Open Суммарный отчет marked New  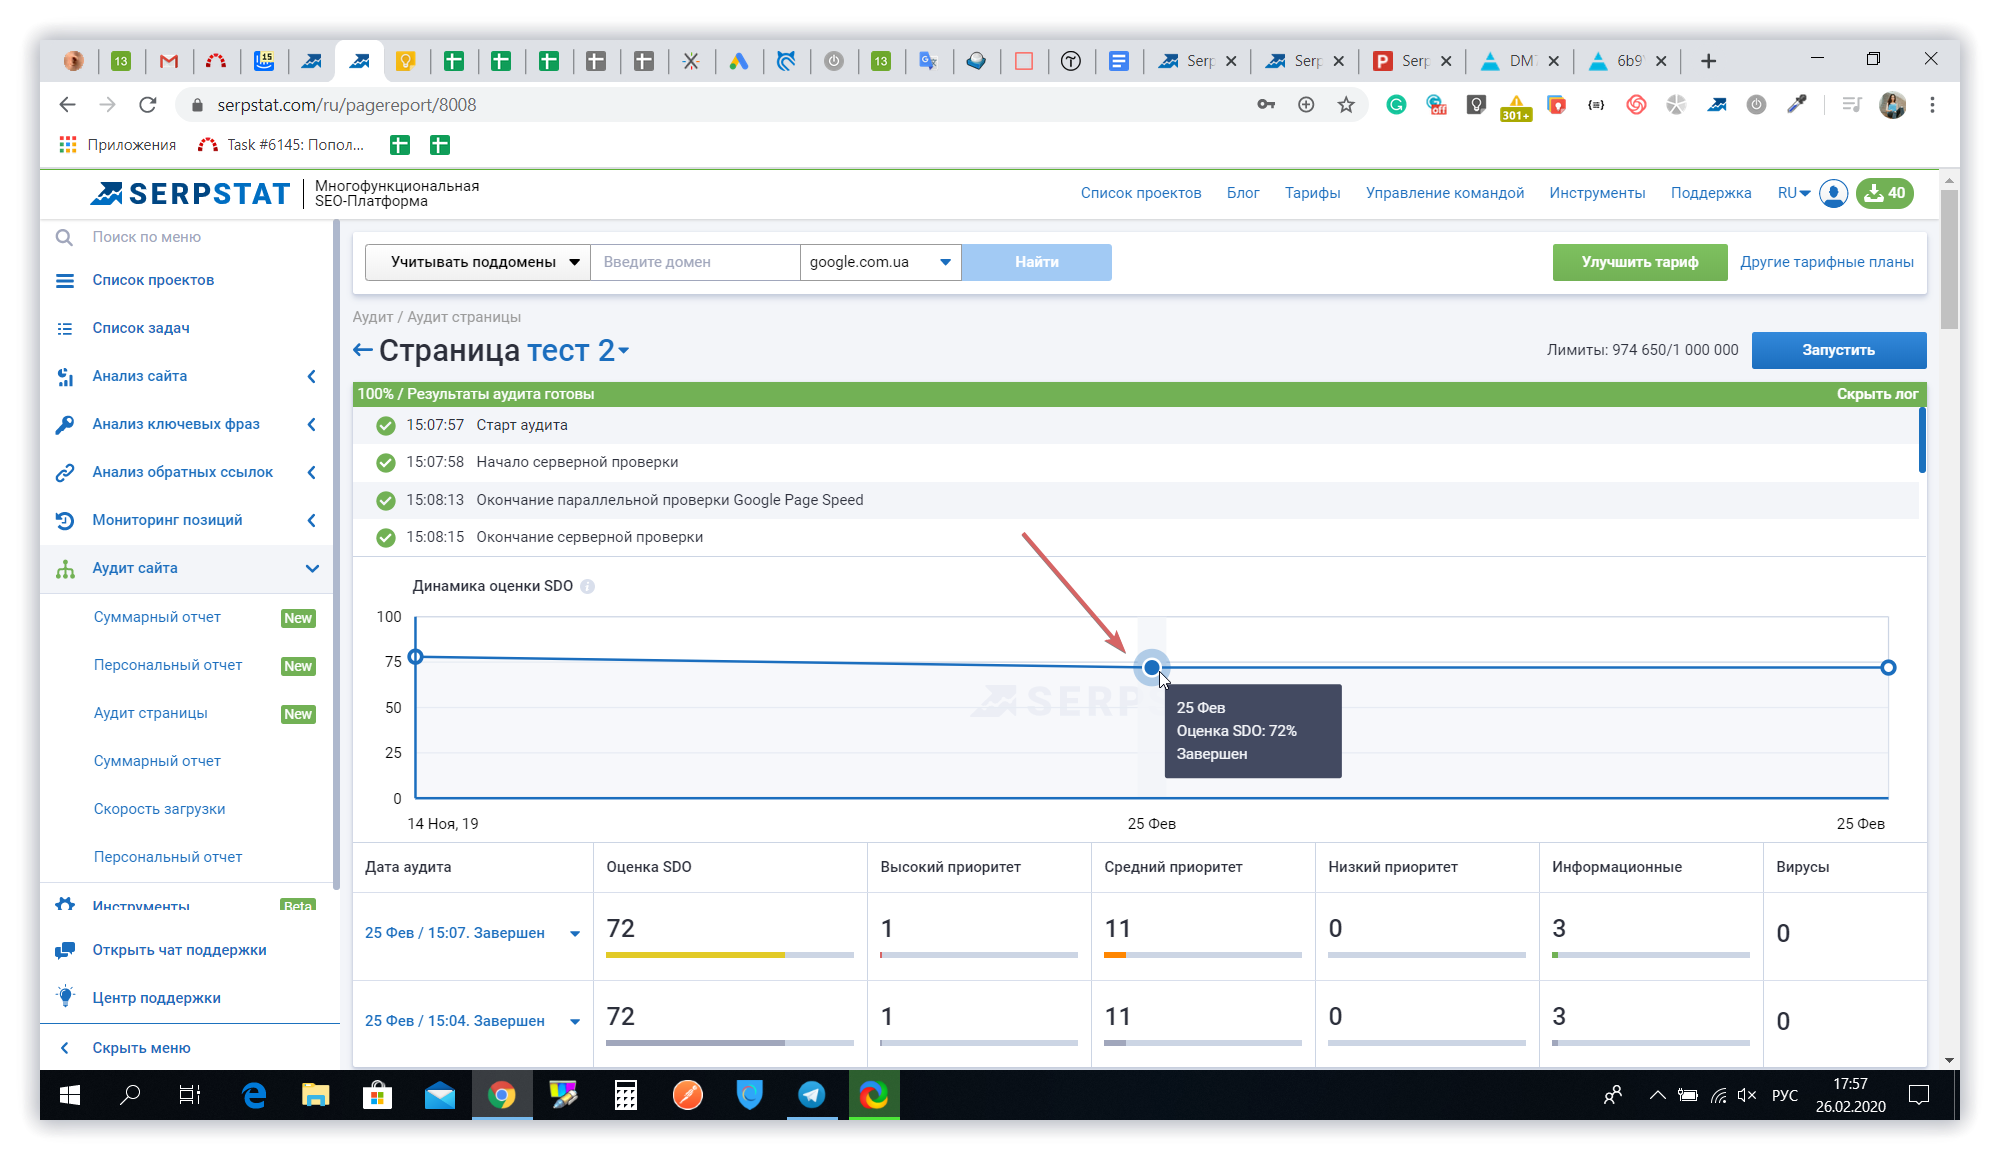pos(157,617)
